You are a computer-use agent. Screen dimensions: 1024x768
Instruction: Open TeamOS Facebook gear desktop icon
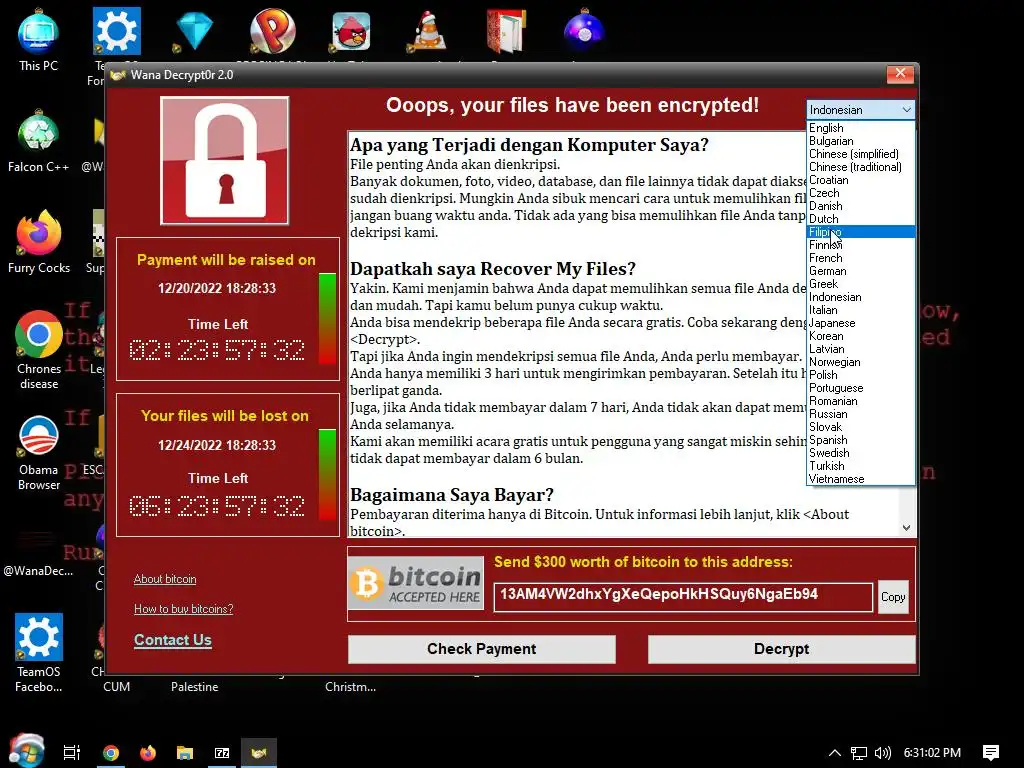tap(39, 653)
